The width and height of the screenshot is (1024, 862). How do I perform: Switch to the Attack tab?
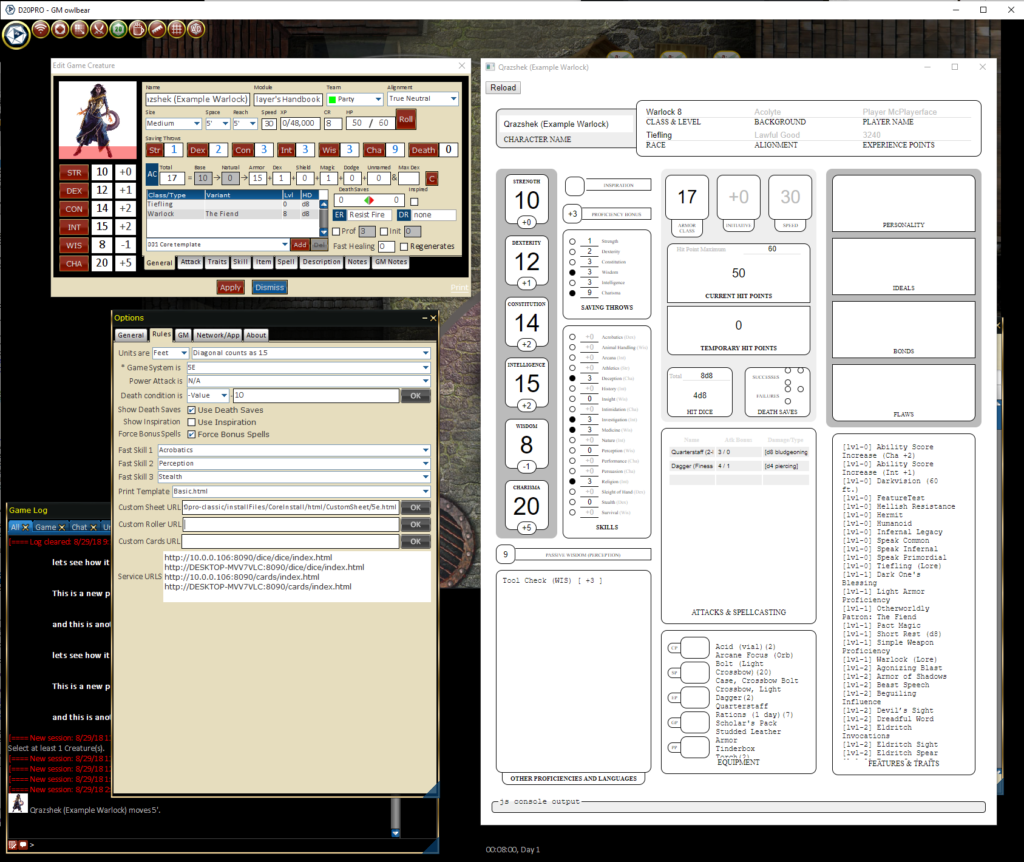point(191,262)
